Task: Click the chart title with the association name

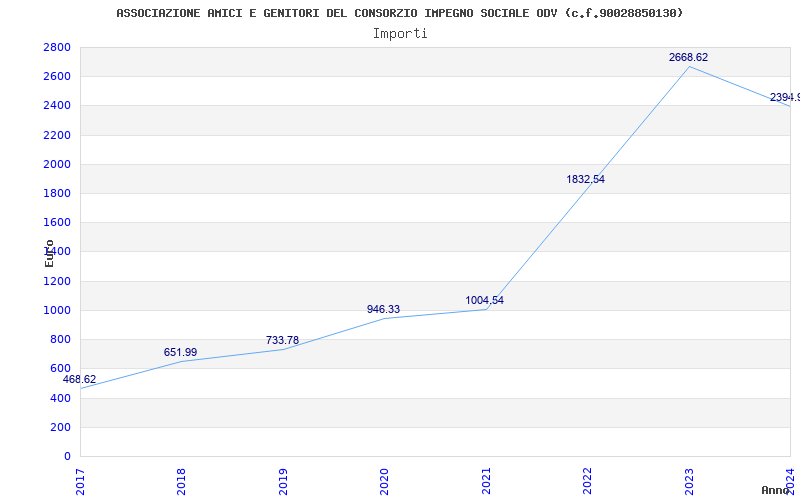Action: 400,13
